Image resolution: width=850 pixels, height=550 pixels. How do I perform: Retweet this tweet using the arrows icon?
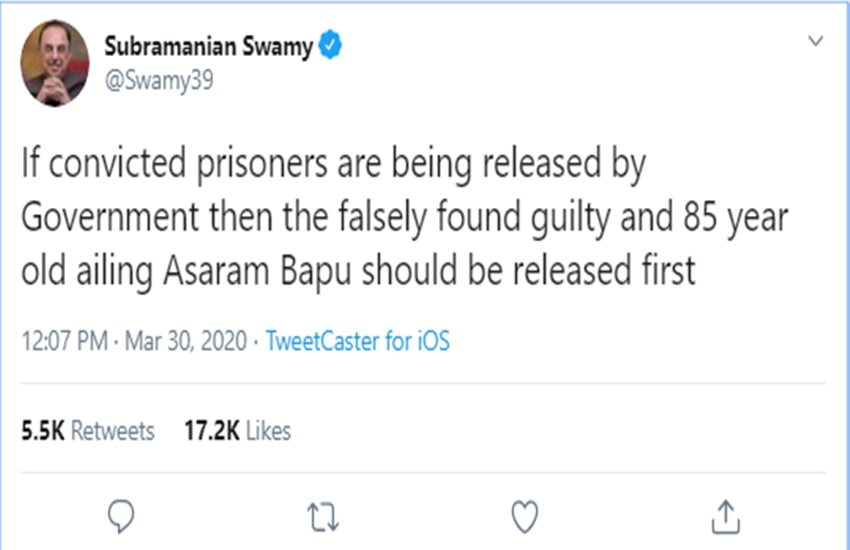tap(323, 515)
